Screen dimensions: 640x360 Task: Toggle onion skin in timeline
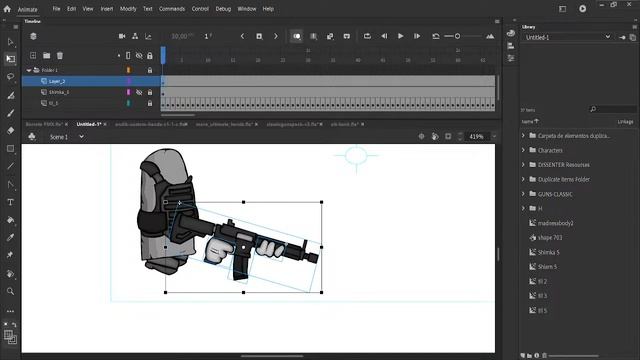pos(297,36)
